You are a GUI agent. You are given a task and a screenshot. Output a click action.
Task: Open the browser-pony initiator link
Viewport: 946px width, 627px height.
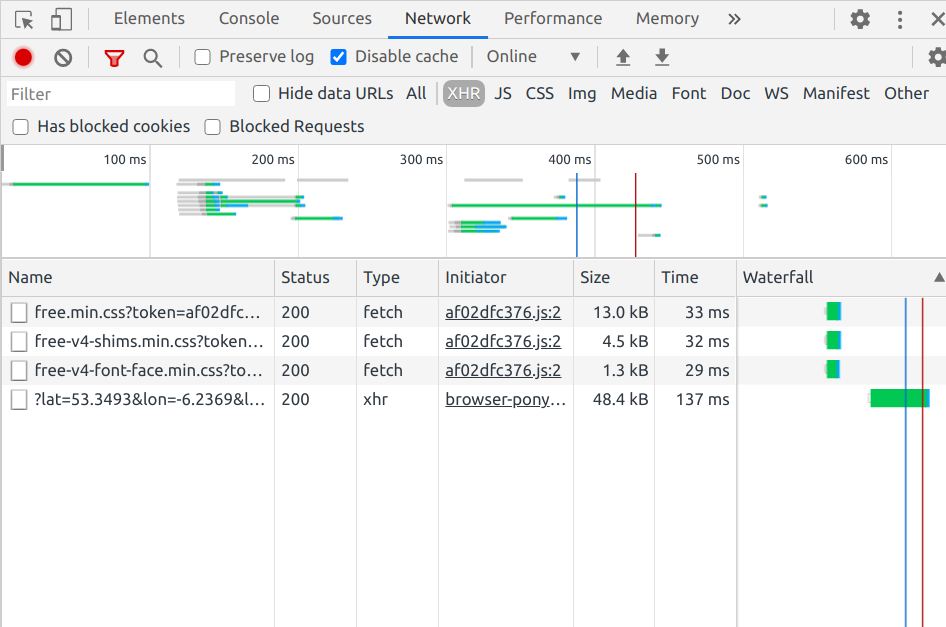tap(505, 399)
